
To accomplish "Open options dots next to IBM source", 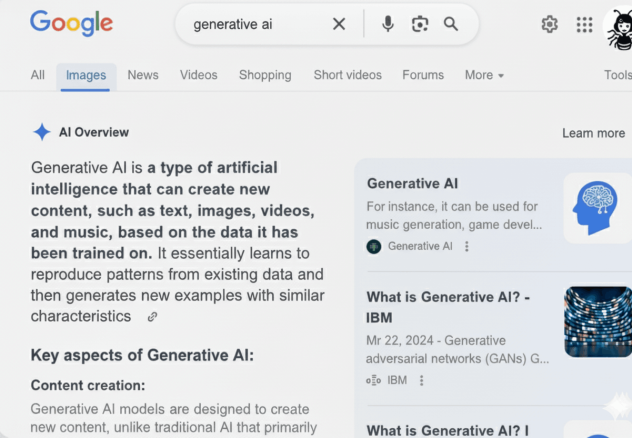I will [x=422, y=380].
